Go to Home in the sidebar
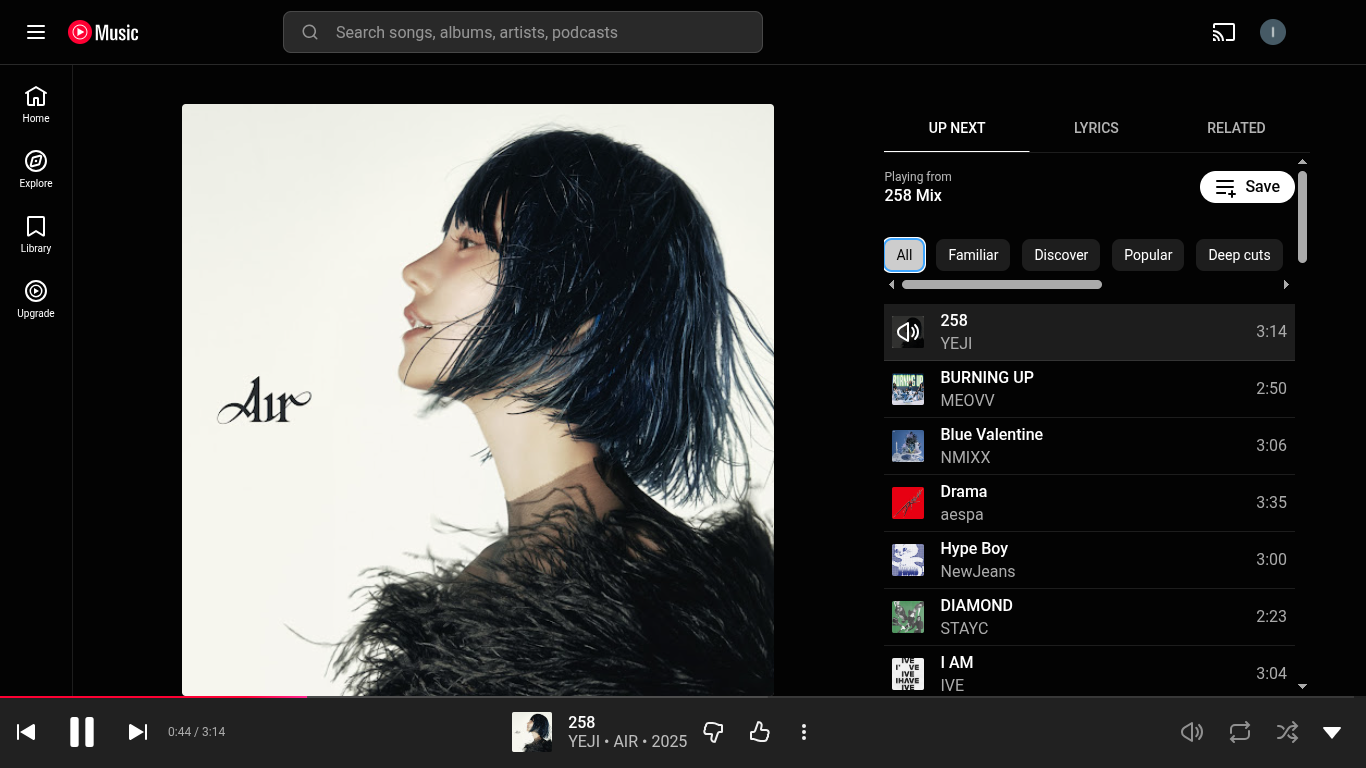 (x=36, y=104)
